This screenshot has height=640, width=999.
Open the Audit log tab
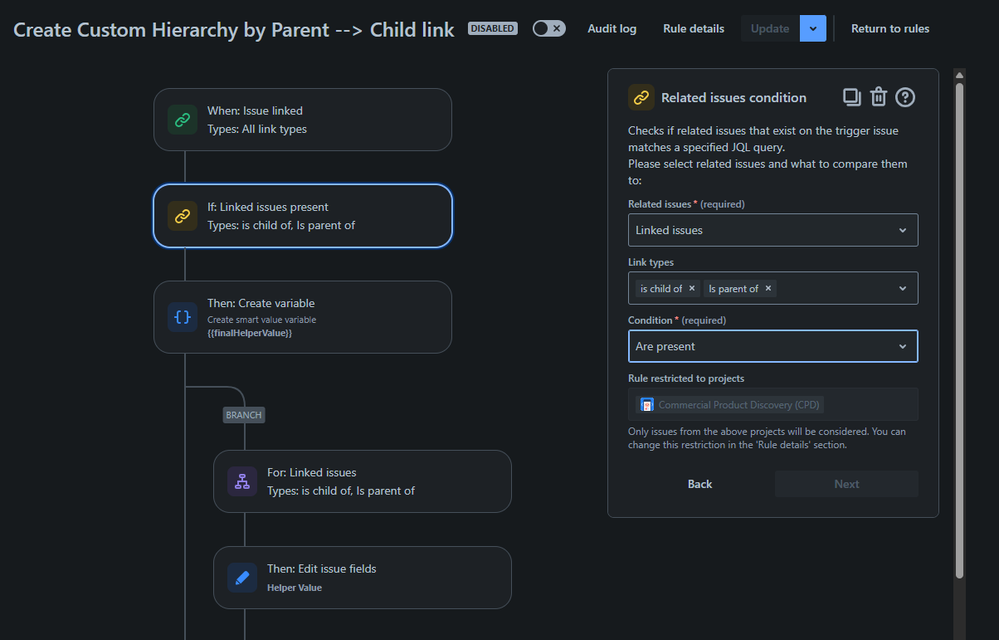point(611,29)
